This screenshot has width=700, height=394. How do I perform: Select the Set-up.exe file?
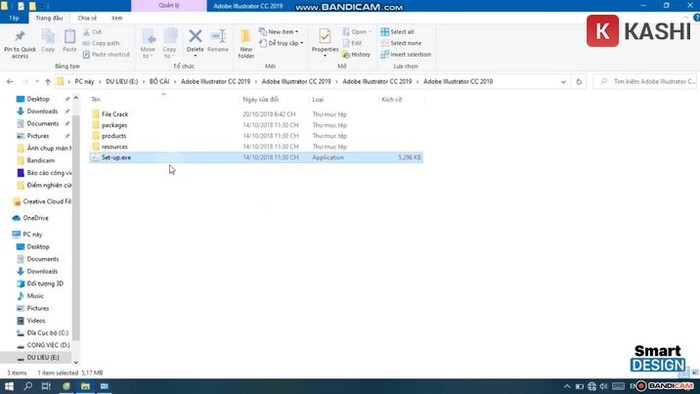[256, 157]
